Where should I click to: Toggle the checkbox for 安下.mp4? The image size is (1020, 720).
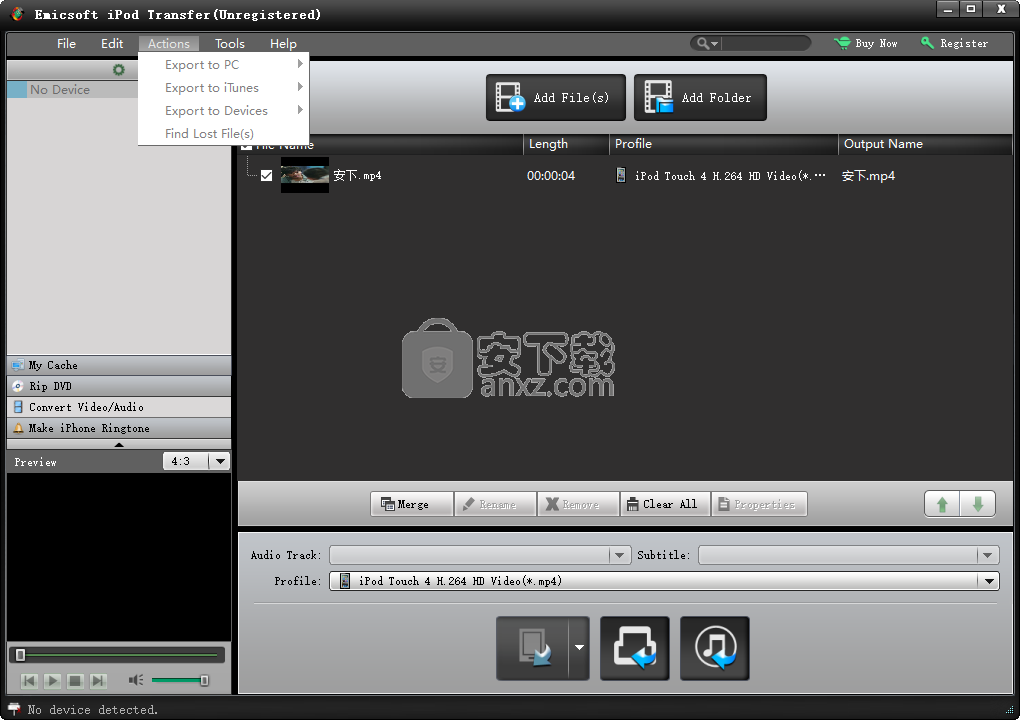coord(266,176)
